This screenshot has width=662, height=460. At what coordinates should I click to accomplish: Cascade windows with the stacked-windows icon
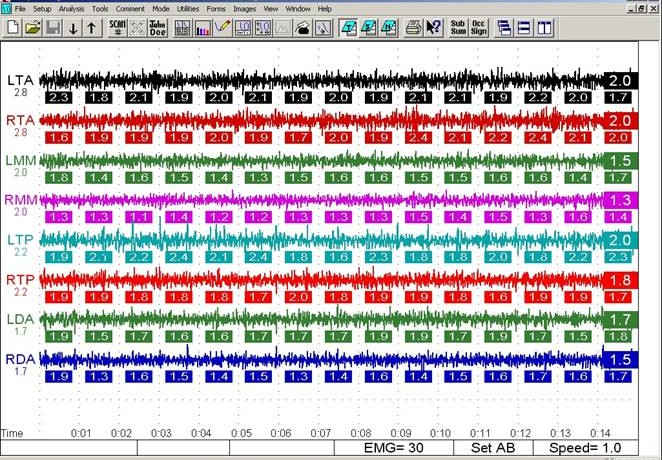coord(504,28)
